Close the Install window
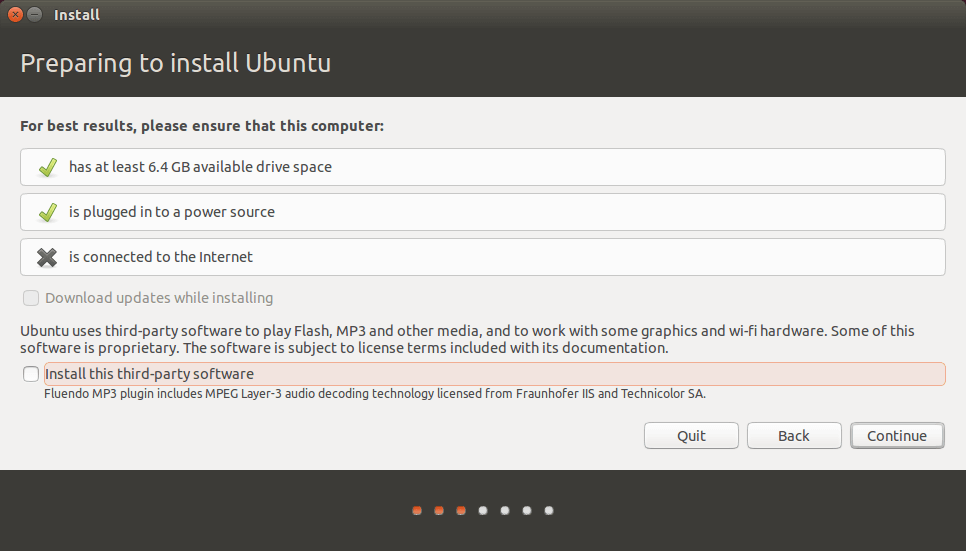Viewport: 966px width, 551px height. tap(15, 15)
